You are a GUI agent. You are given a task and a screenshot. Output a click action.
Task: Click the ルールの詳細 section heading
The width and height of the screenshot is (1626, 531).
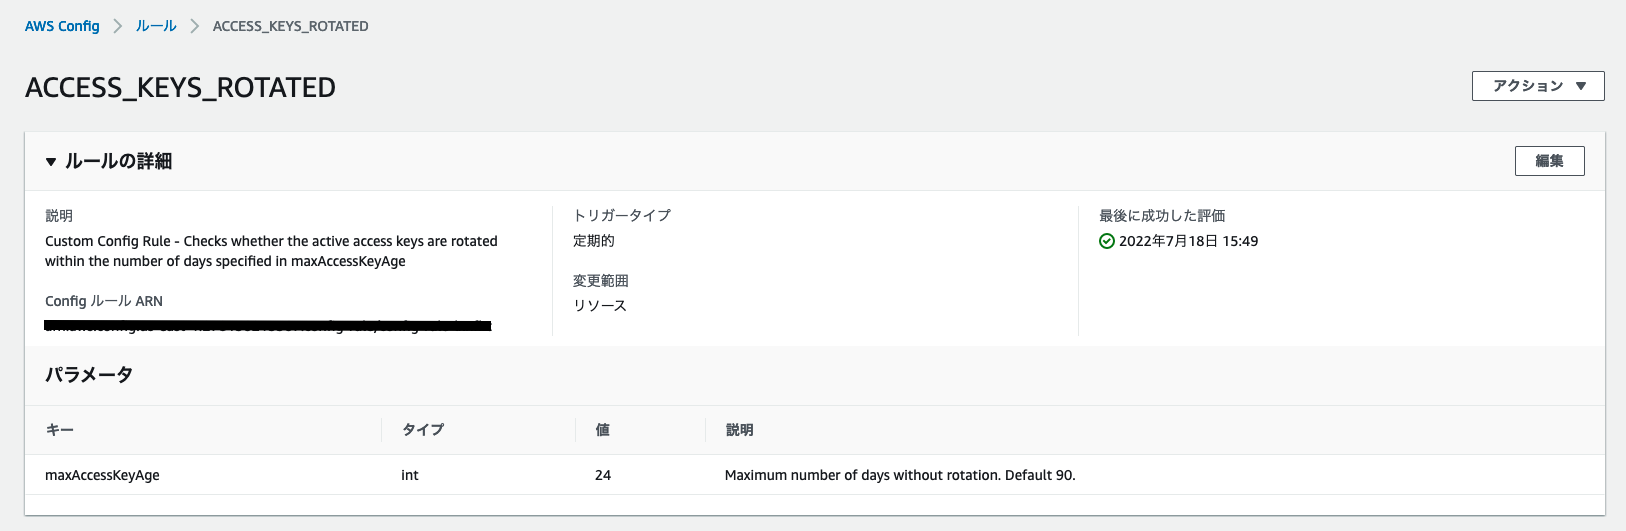tap(119, 162)
